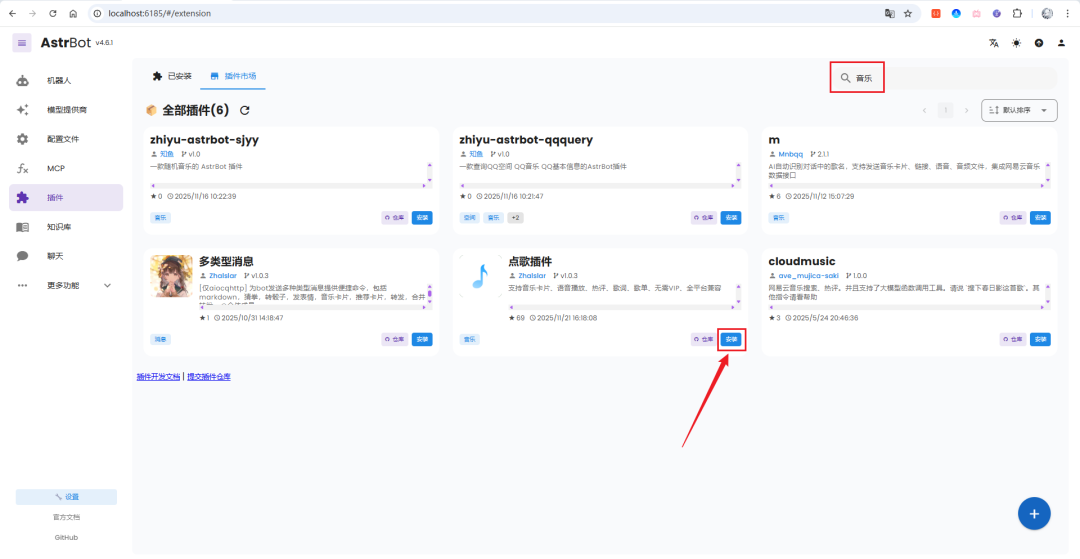1080x559 pixels.
Task: Click the language translation icon in the header
Action: tap(994, 43)
